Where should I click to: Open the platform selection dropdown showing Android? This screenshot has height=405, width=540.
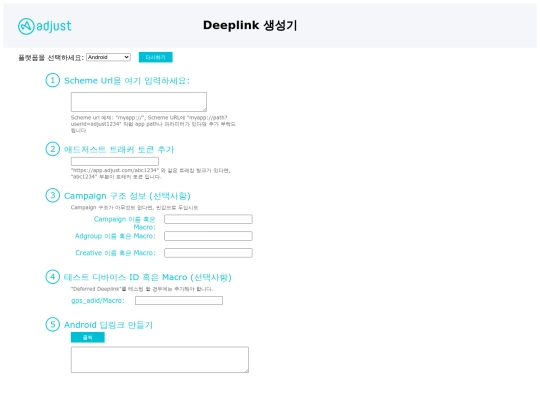[108, 57]
